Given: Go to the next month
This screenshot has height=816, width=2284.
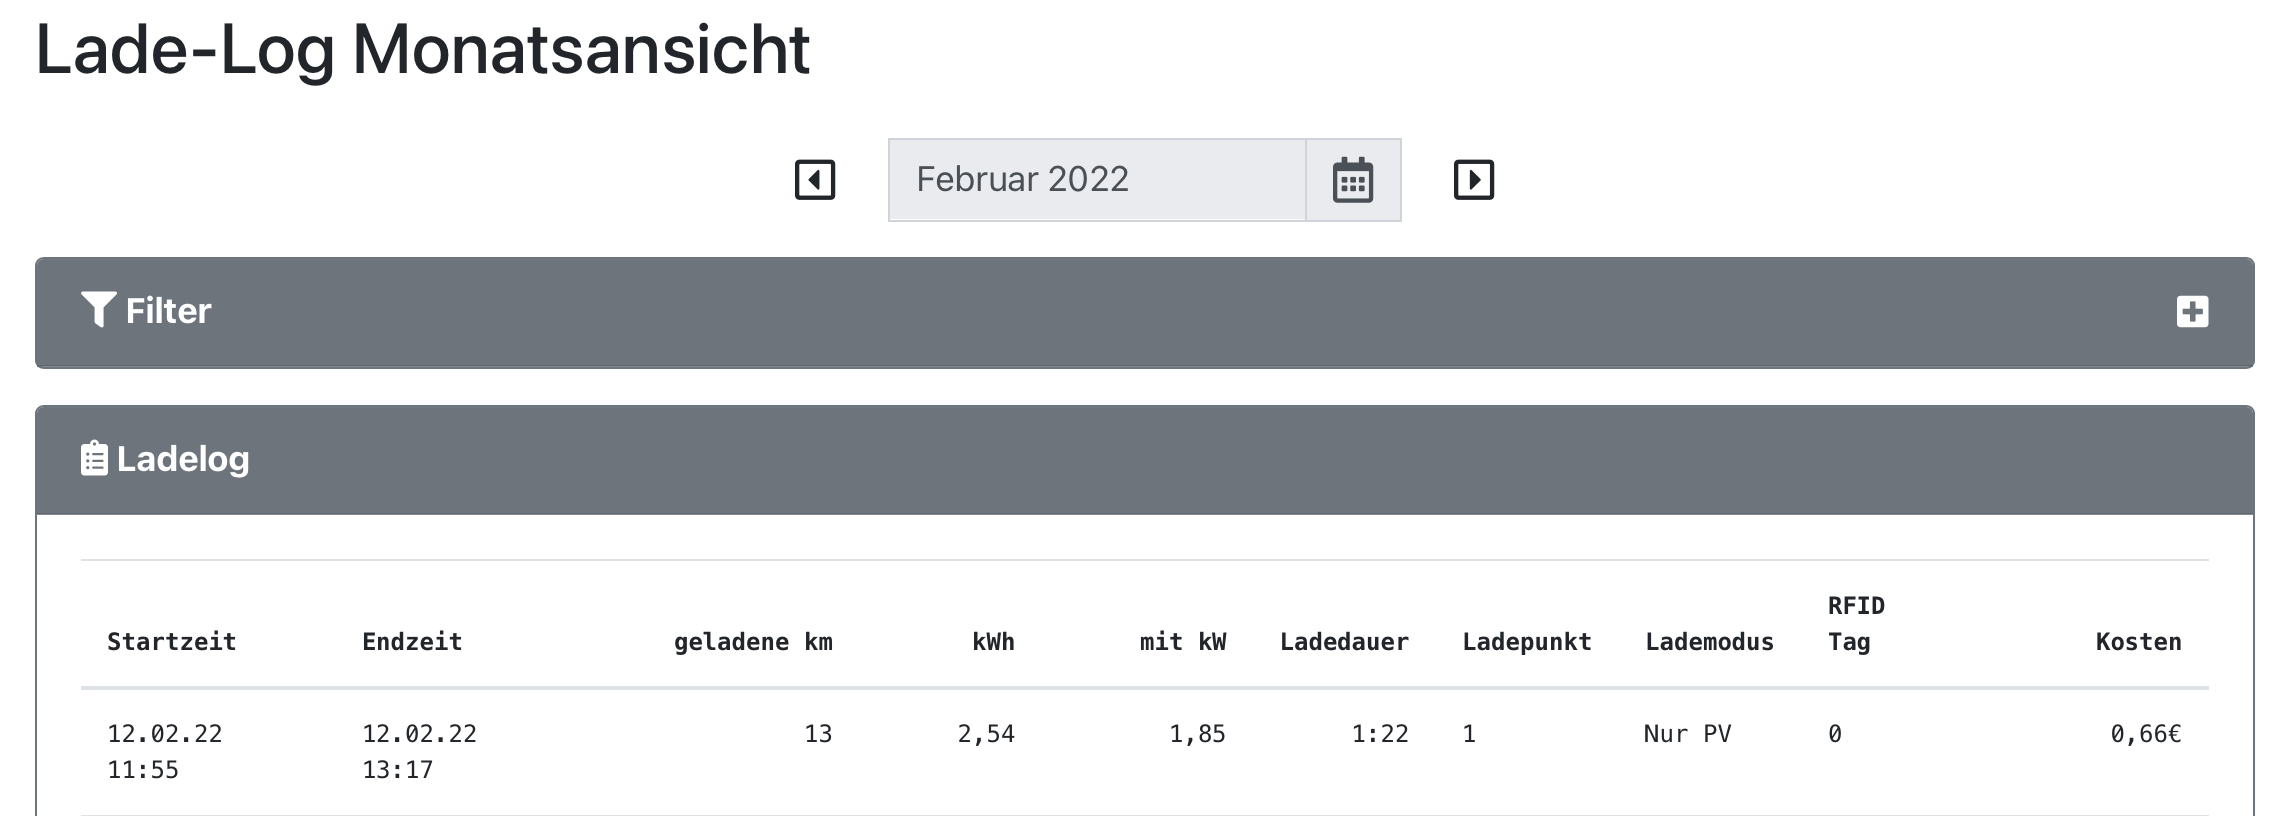Looking at the screenshot, I should [1473, 180].
